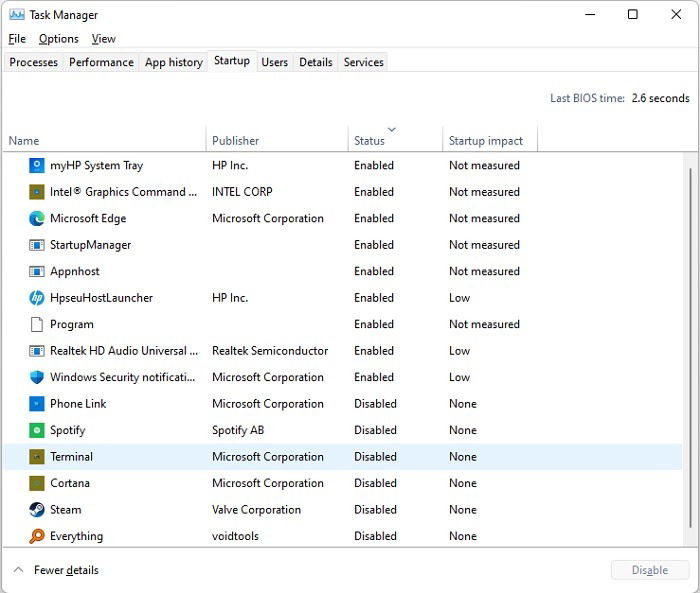The height and width of the screenshot is (593, 700).
Task: Click the Phone Link icon
Action: (37, 404)
